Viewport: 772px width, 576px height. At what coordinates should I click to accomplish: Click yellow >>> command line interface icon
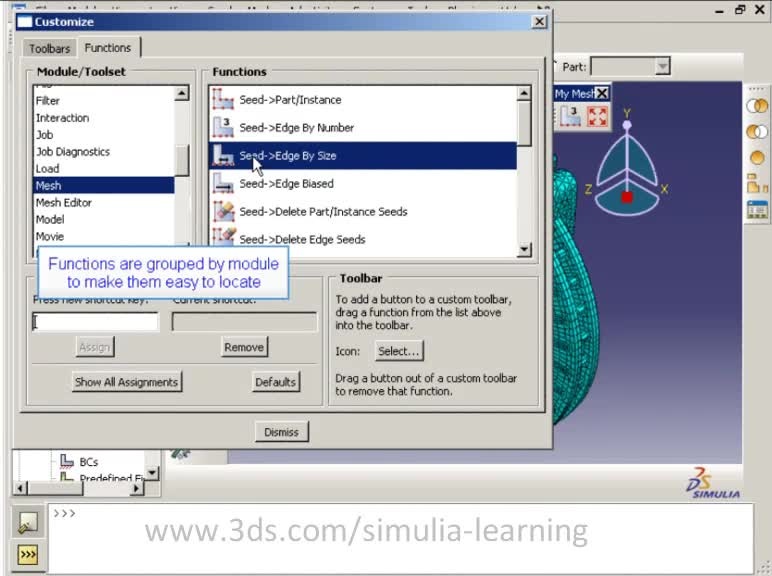(x=28, y=555)
